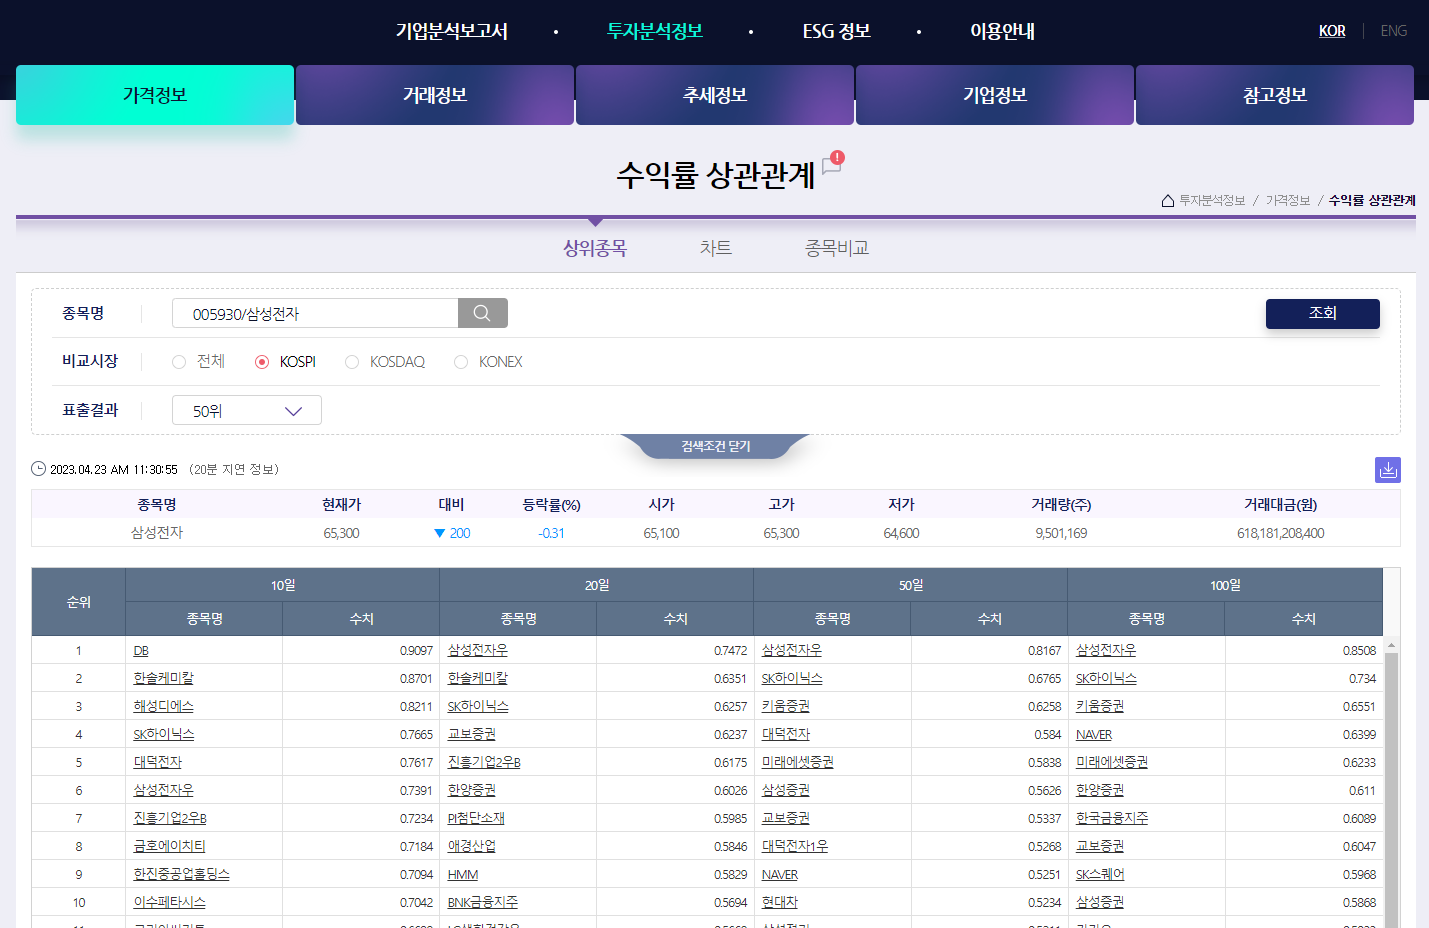1429x928 pixels.
Task: Select the KOSDAQ market radio button
Action: point(352,362)
